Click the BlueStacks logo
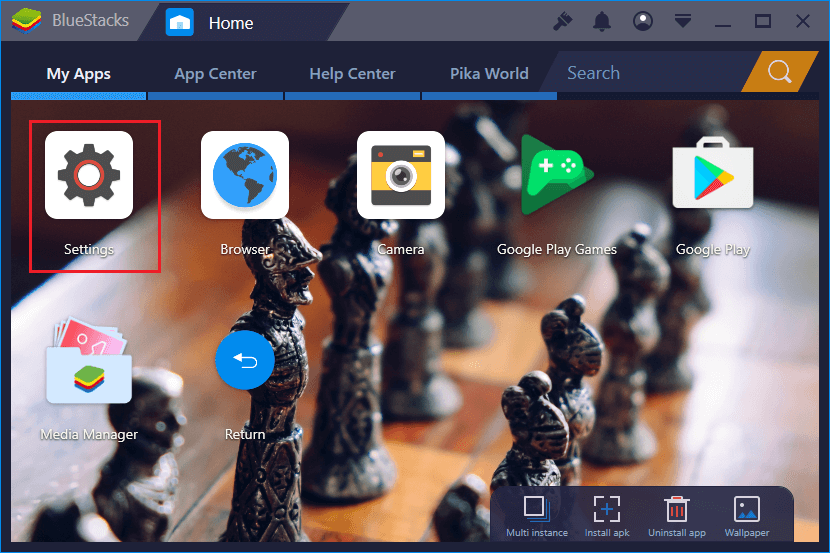Viewport: 830px width, 553px height. click(26, 21)
